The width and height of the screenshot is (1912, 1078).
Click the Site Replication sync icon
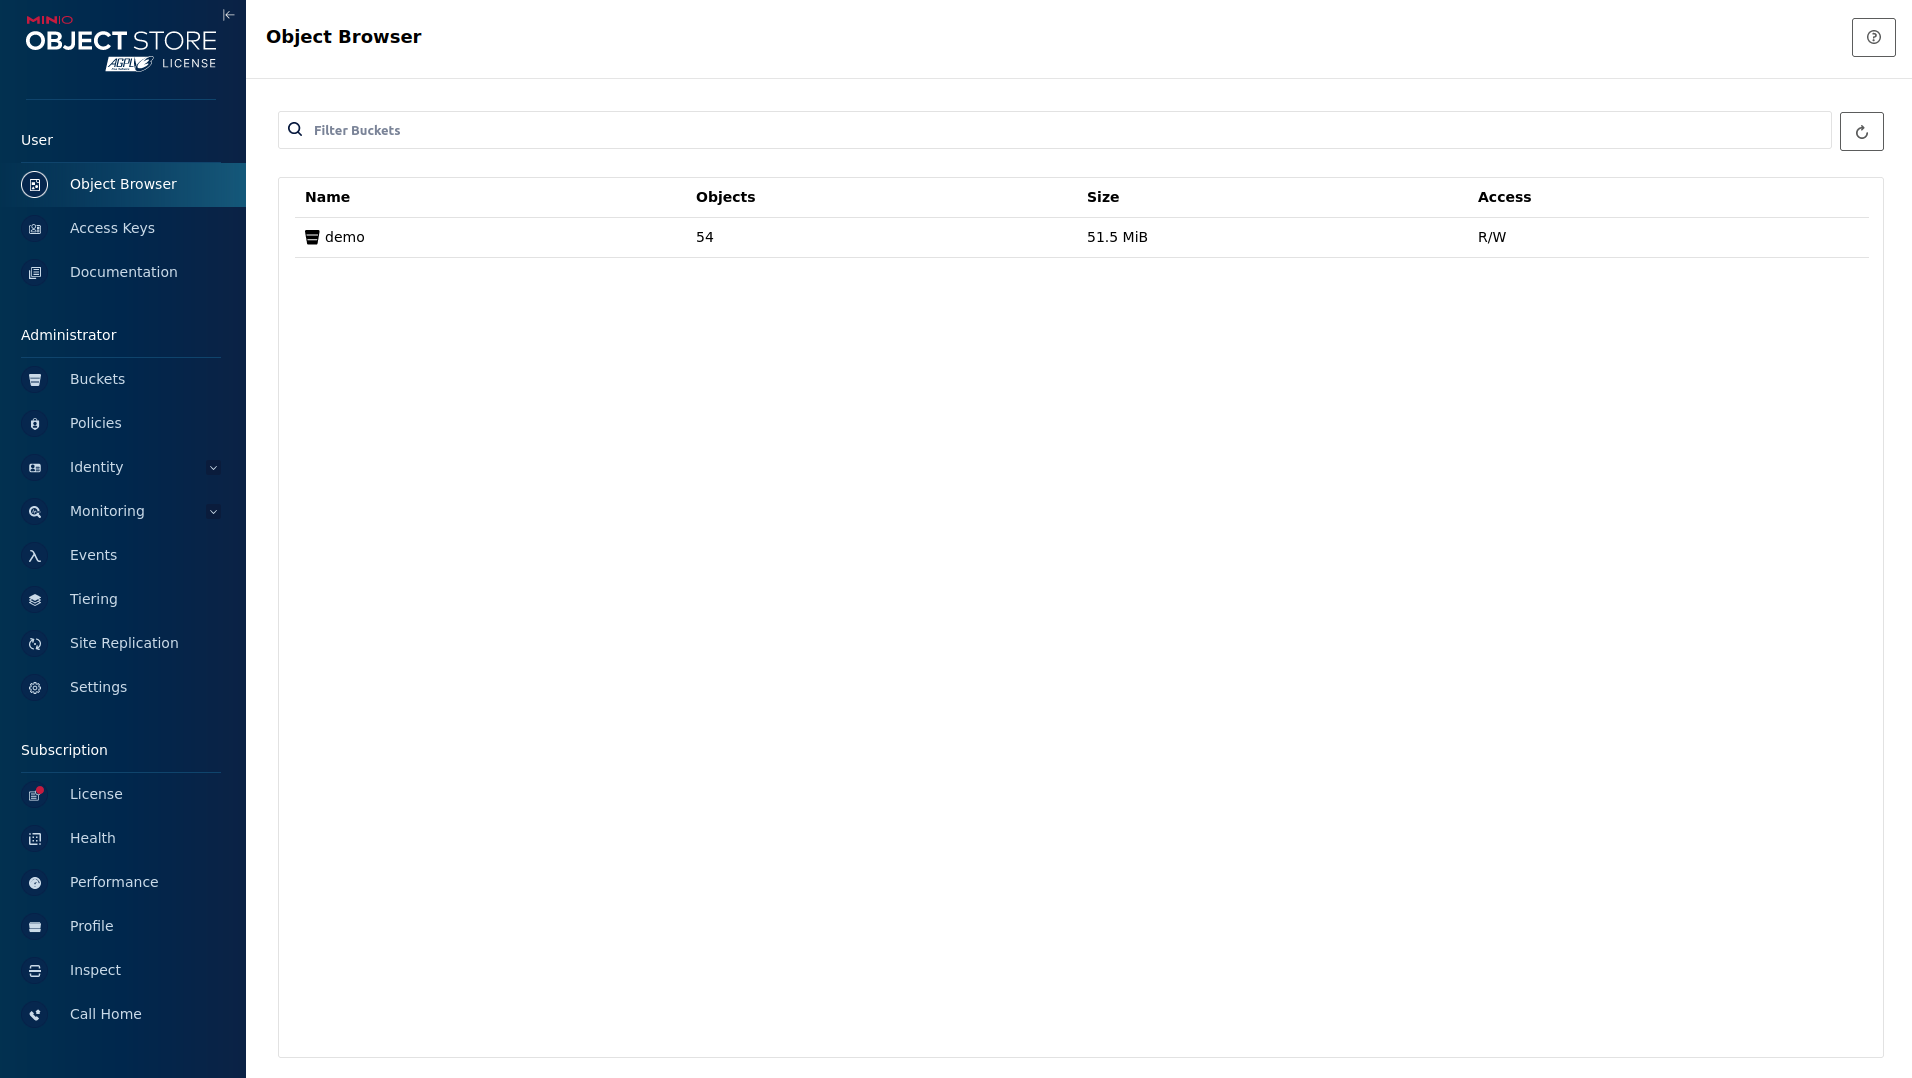(35, 644)
